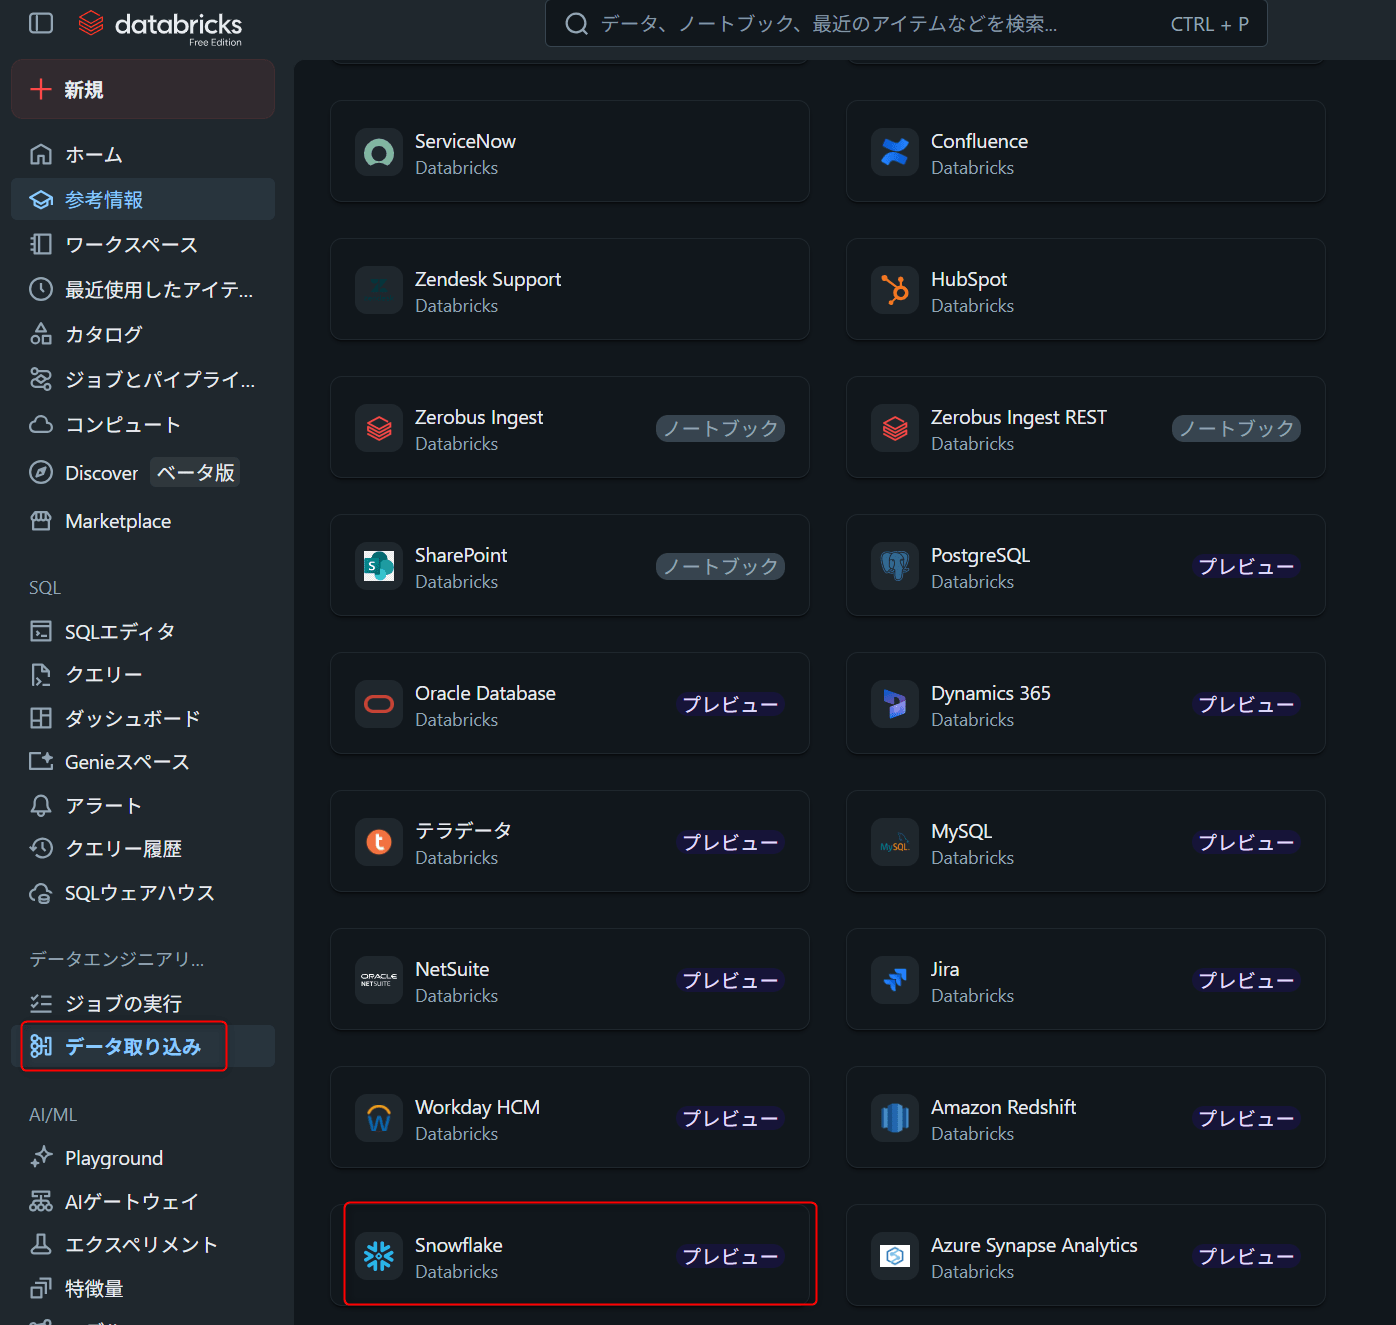Image resolution: width=1396 pixels, height=1325 pixels.
Task: Click the Zerobus Ingest REST icon
Action: 895,429
